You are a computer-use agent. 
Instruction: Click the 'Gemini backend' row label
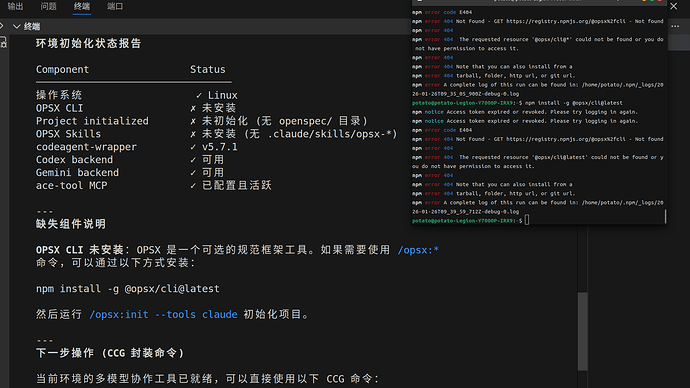point(77,172)
